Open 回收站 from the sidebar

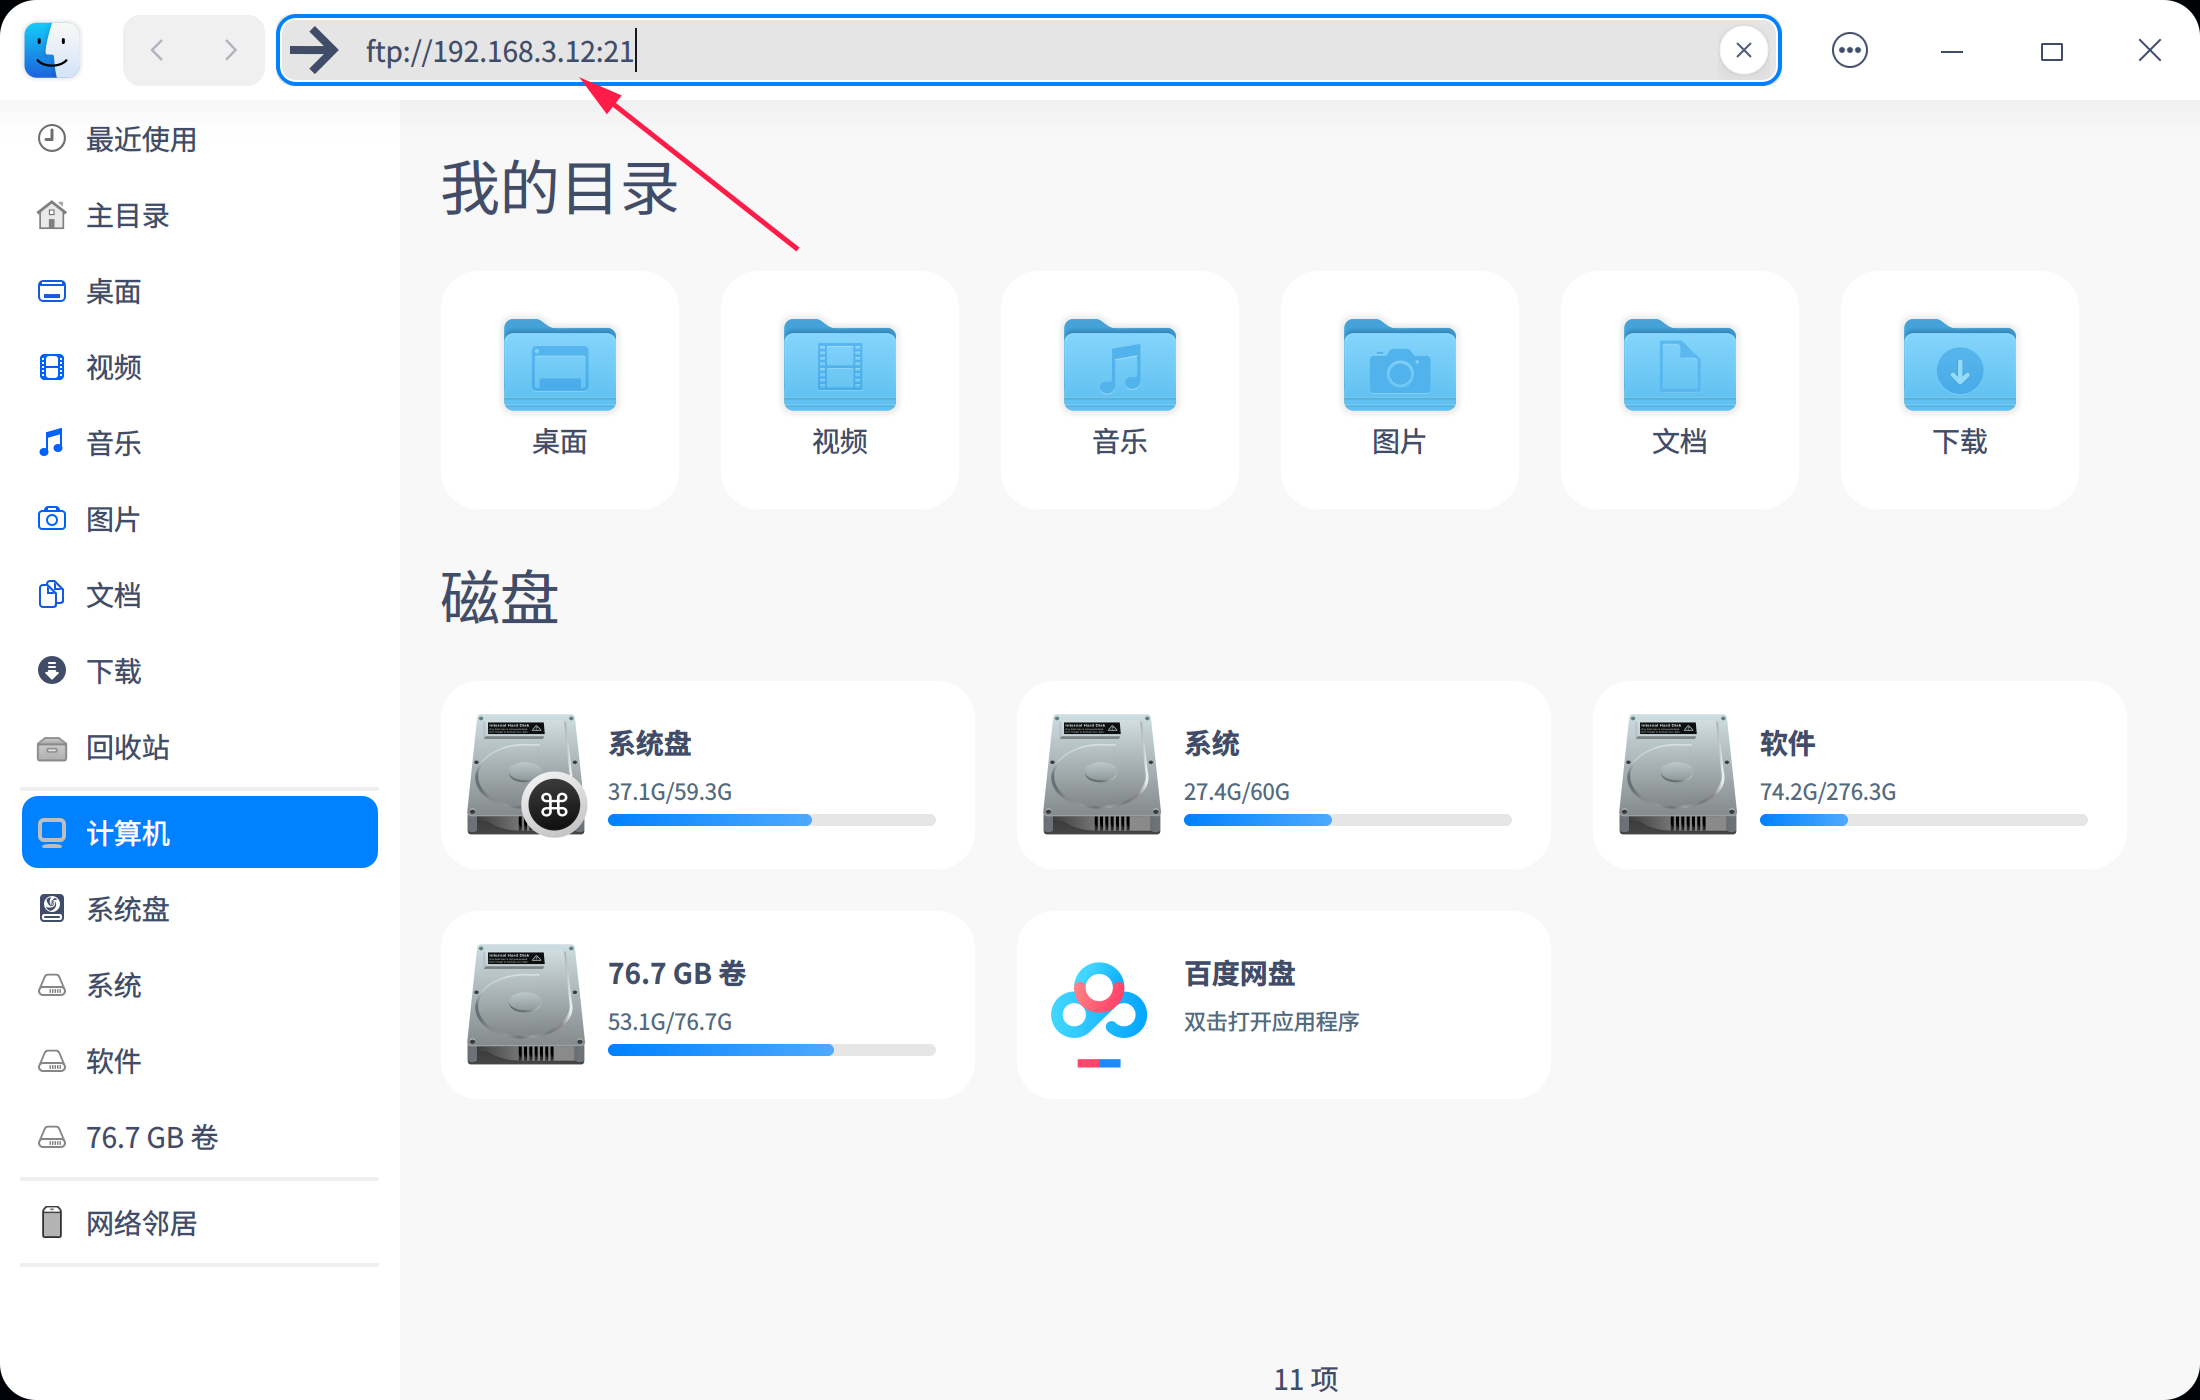[127, 747]
